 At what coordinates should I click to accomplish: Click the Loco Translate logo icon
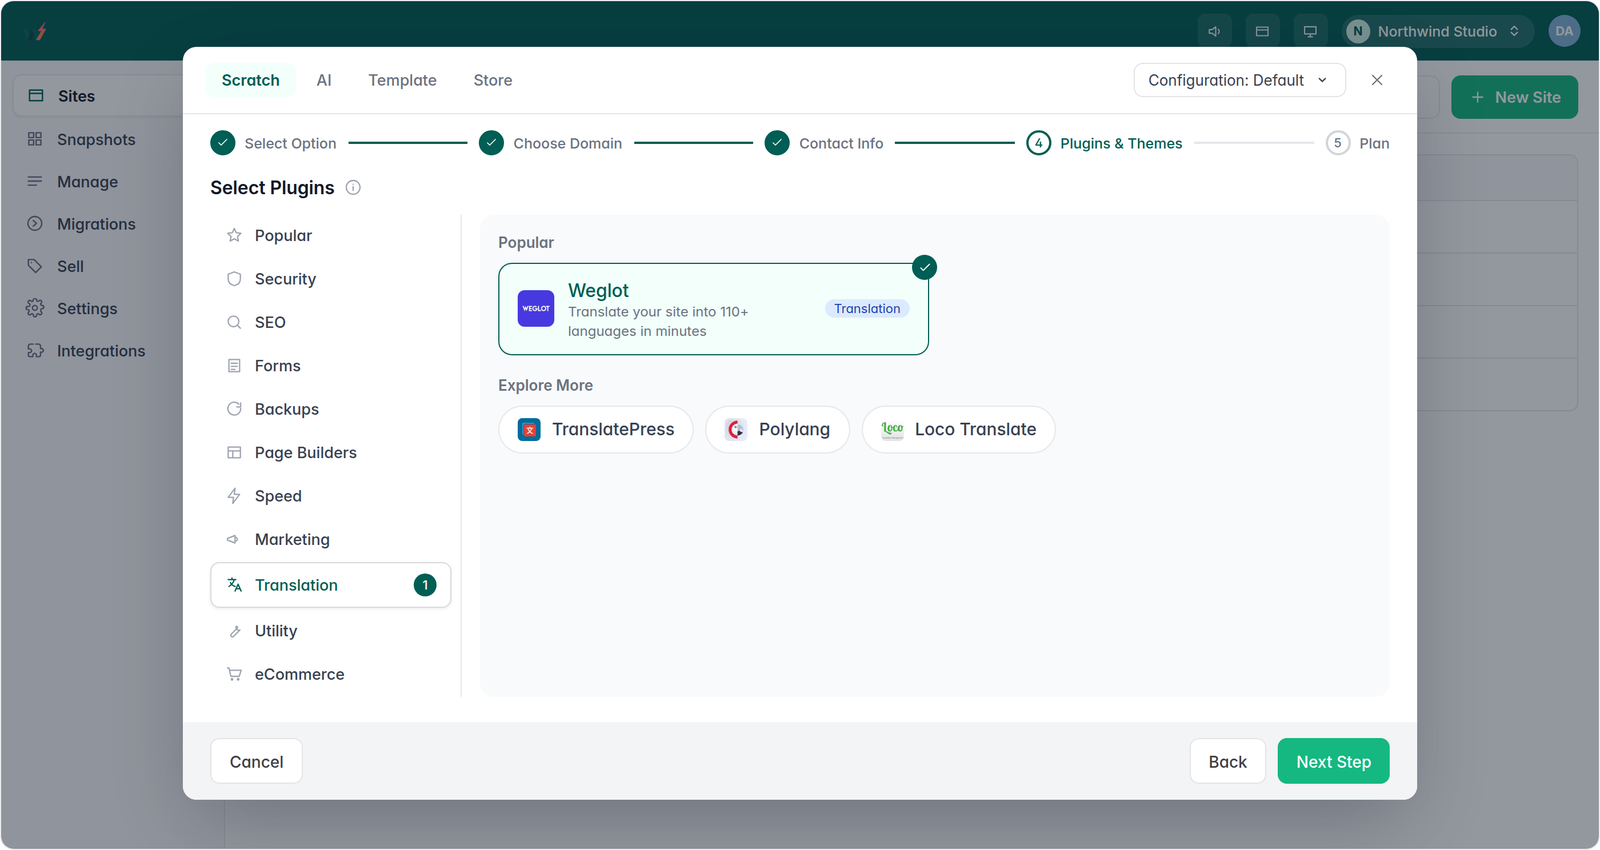point(892,429)
